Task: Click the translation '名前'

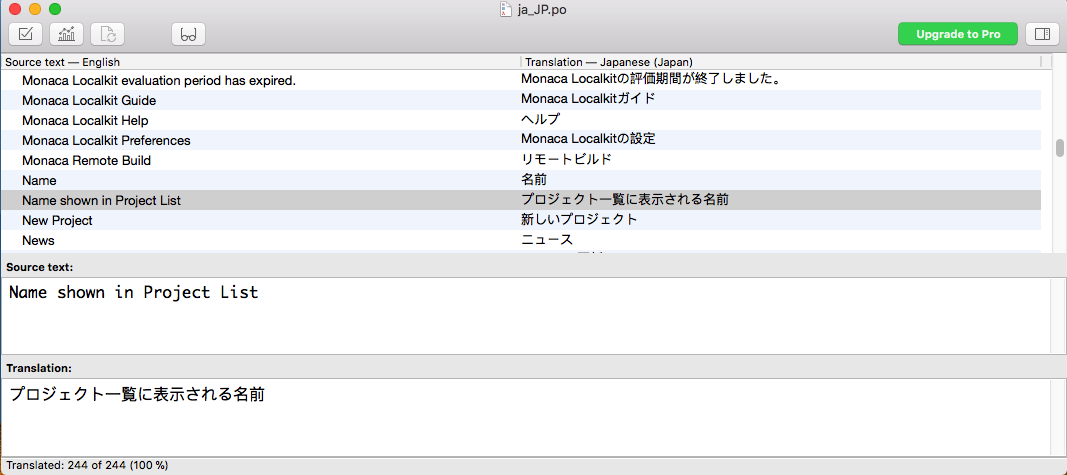Action: point(534,180)
